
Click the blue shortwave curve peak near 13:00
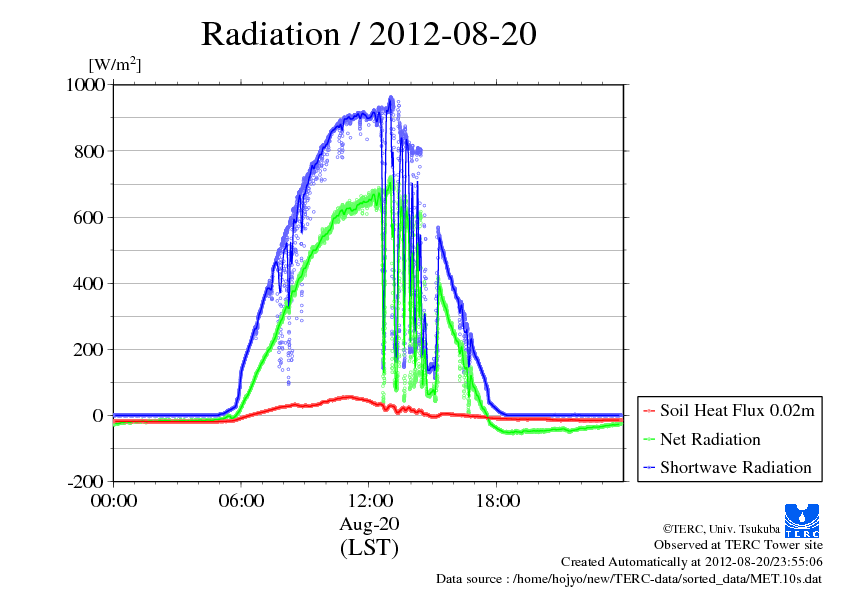[x=391, y=99]
